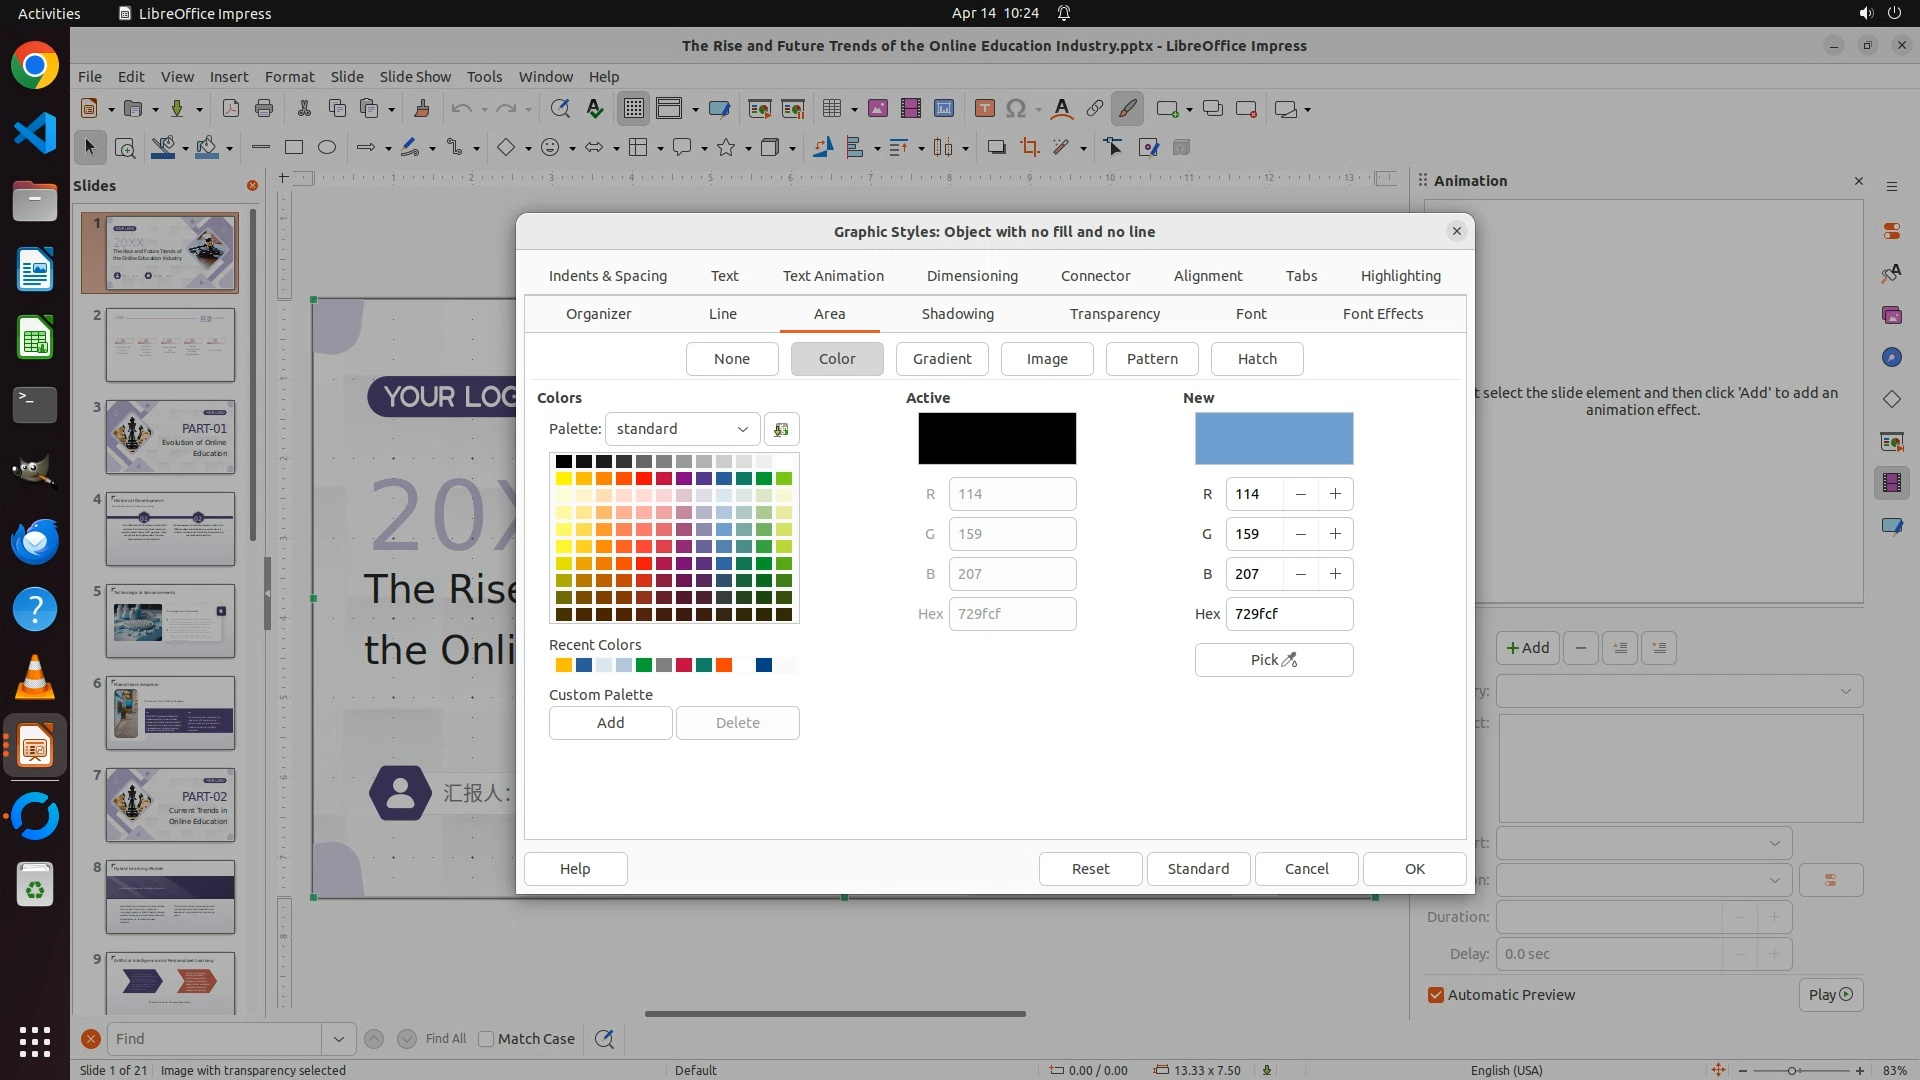Toggle the Automatic Preview checkbox
1920x1080 pixels.
(x=1436, y=995)
